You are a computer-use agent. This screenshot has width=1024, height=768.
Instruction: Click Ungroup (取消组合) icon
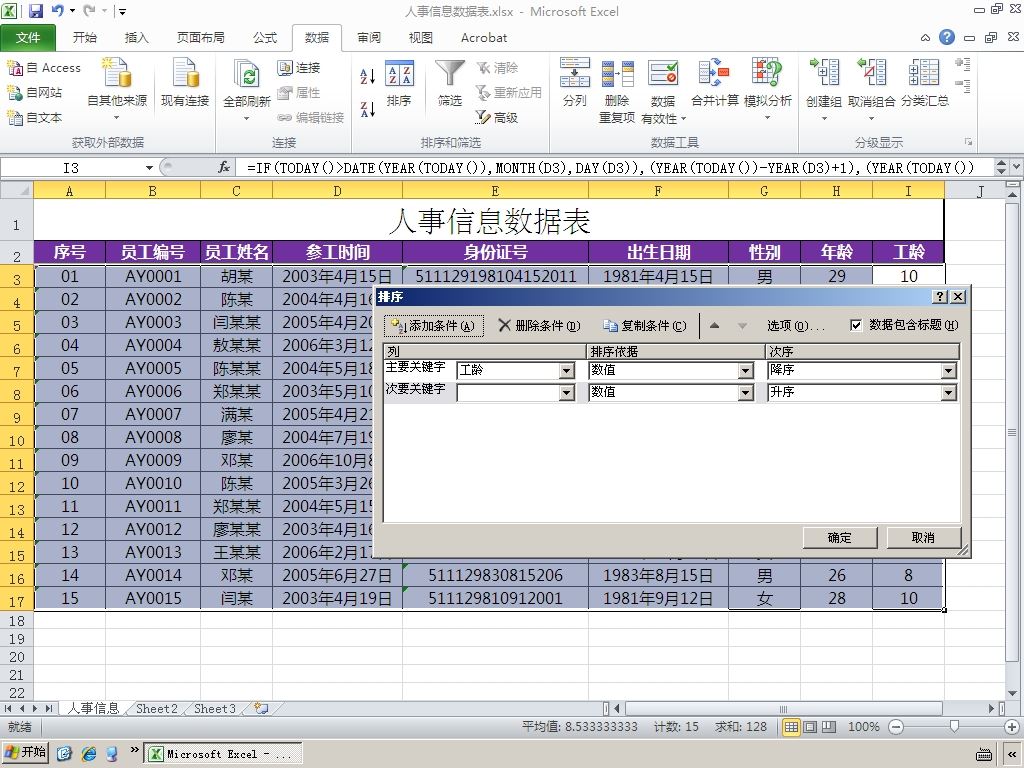(x=872, y=73)
